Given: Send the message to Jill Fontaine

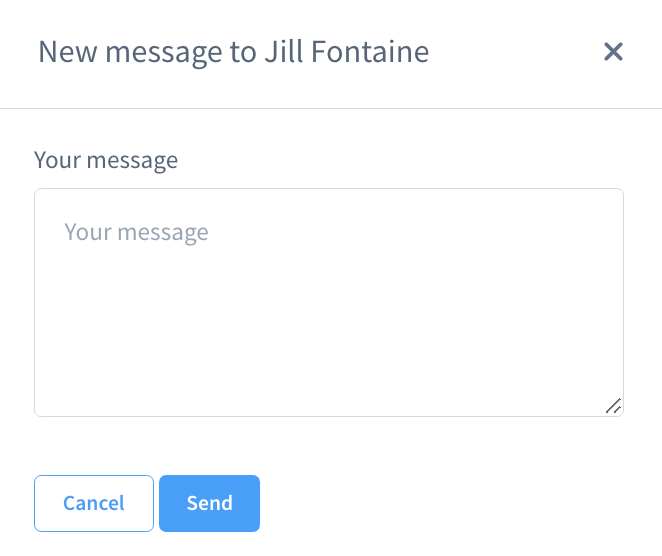Looking at the screenshot, I should coord(209,503).
